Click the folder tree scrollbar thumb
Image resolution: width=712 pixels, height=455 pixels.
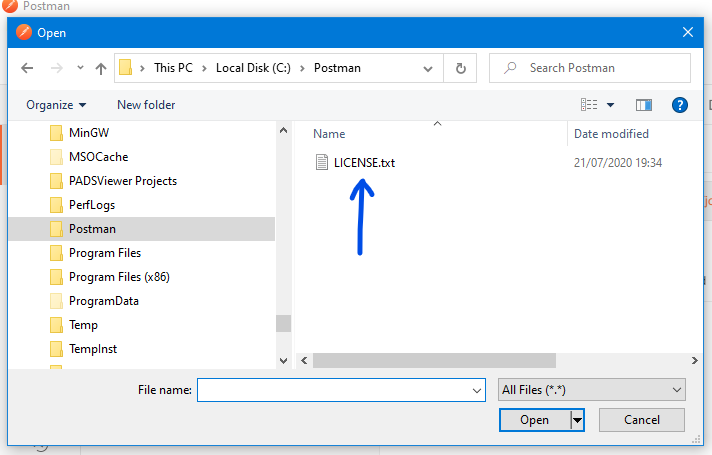click(283, 324)
